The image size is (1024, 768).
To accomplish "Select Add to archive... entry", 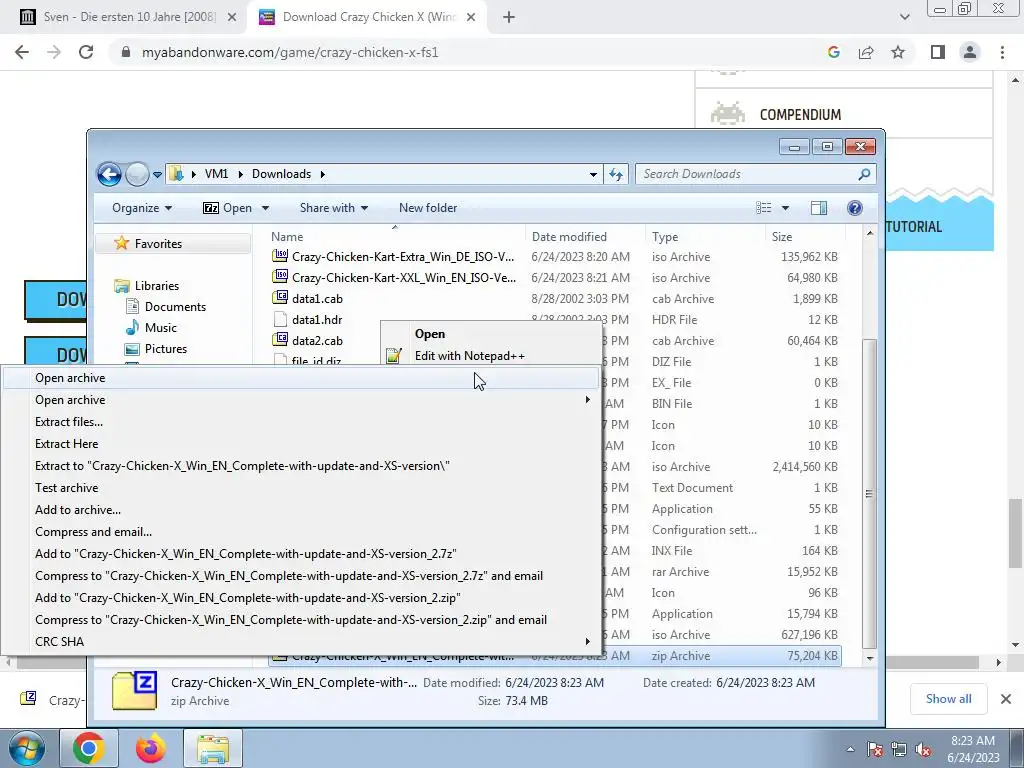I will [300, 509].
